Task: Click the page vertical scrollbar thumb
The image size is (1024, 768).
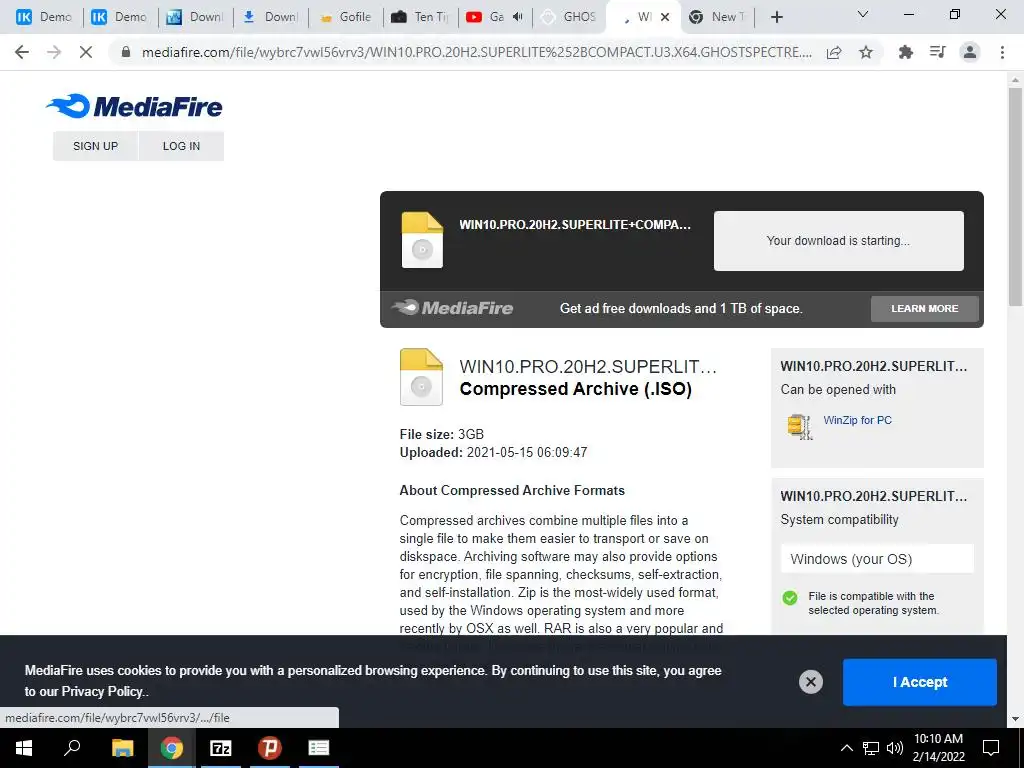Action: [1015, 196]
